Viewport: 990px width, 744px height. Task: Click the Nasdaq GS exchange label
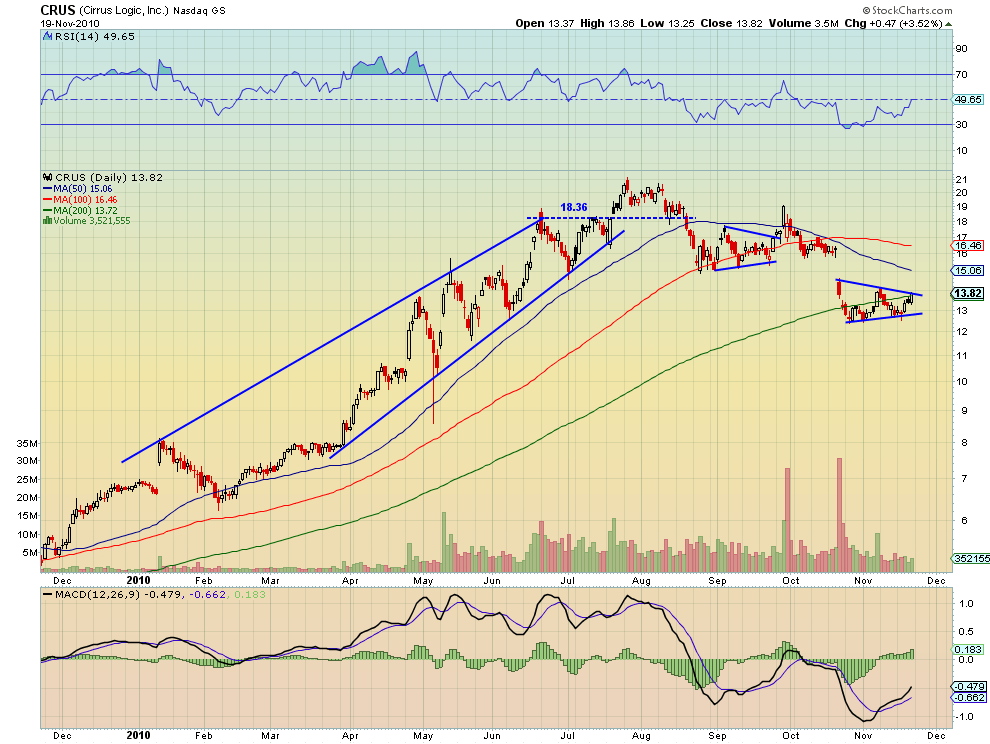pyautogui.click(x=199, y=11)
